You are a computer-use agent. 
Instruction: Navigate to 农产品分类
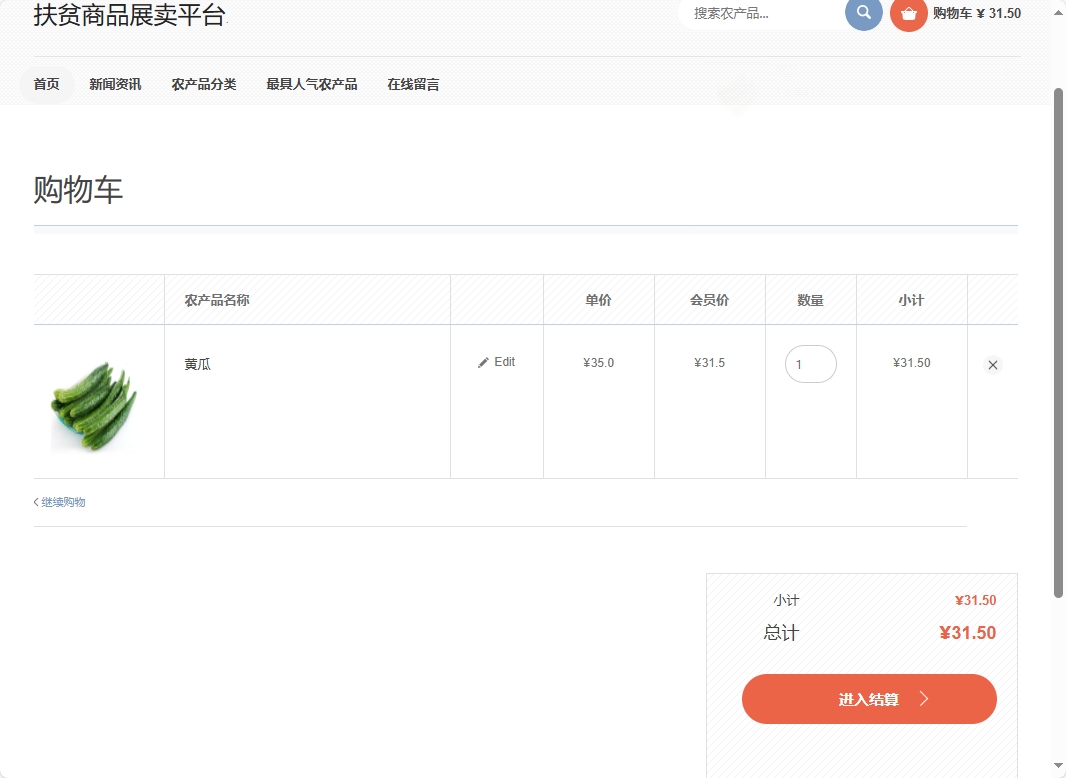click(x=204, y=84)
